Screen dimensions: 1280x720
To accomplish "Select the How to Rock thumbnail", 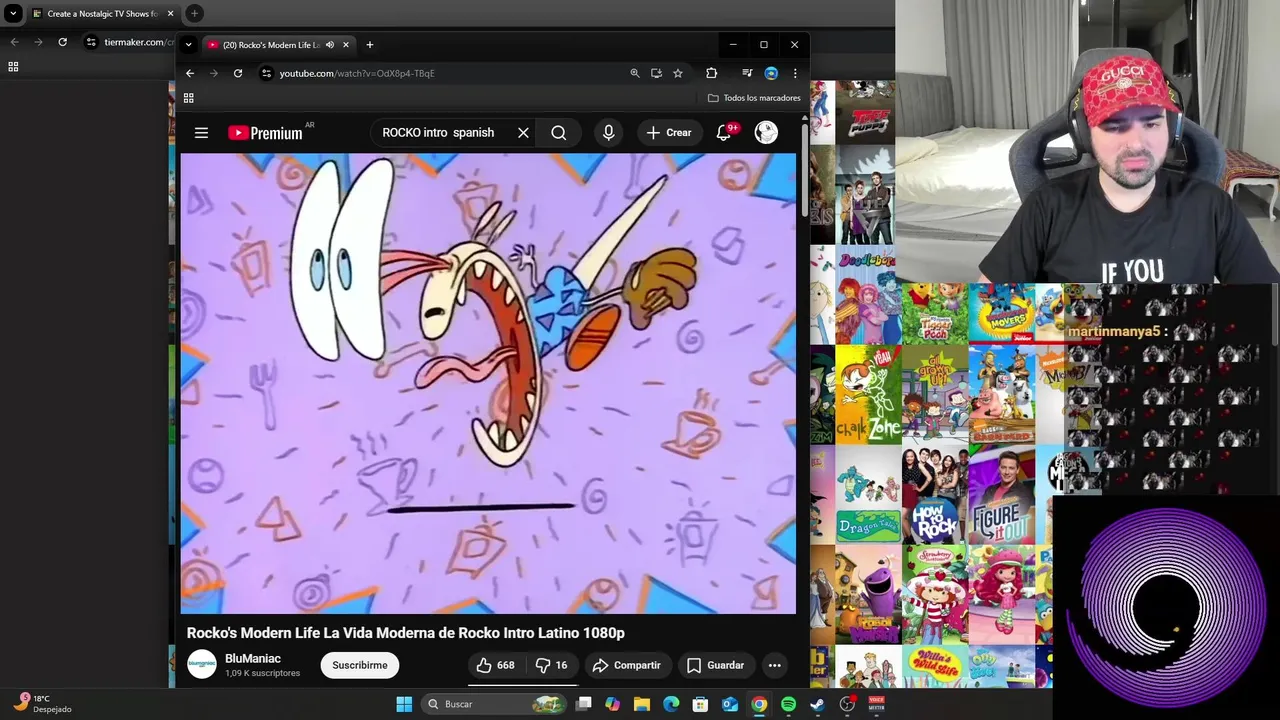I will [x=935, y=495].
